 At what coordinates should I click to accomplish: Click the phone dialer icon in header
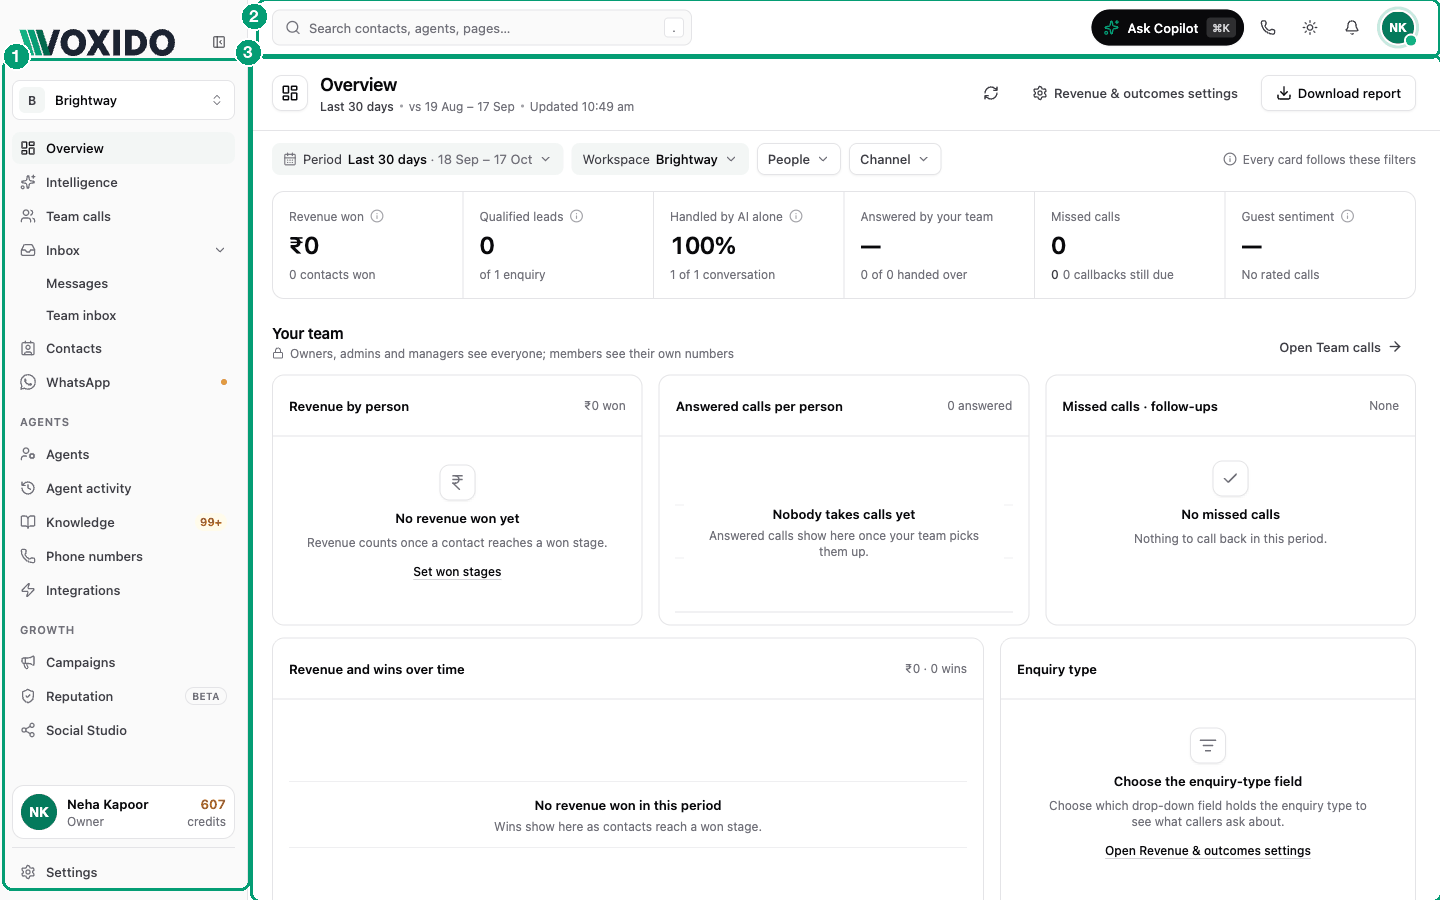click(x=1268, y=28)
